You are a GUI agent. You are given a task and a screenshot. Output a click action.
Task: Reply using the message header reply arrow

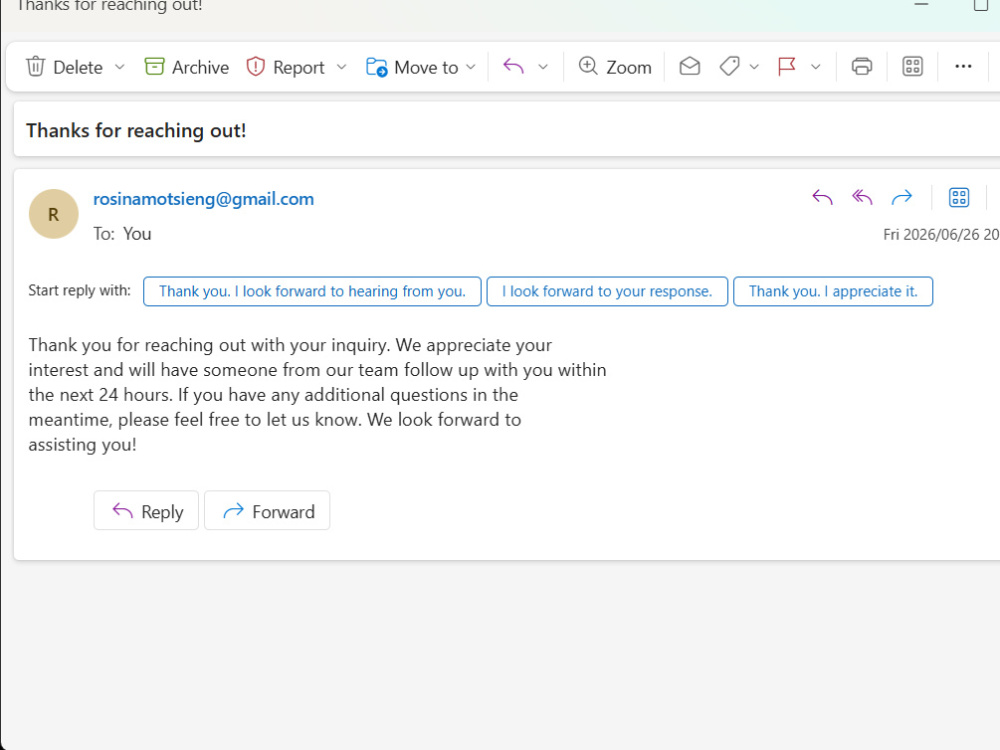coord(823,198)
